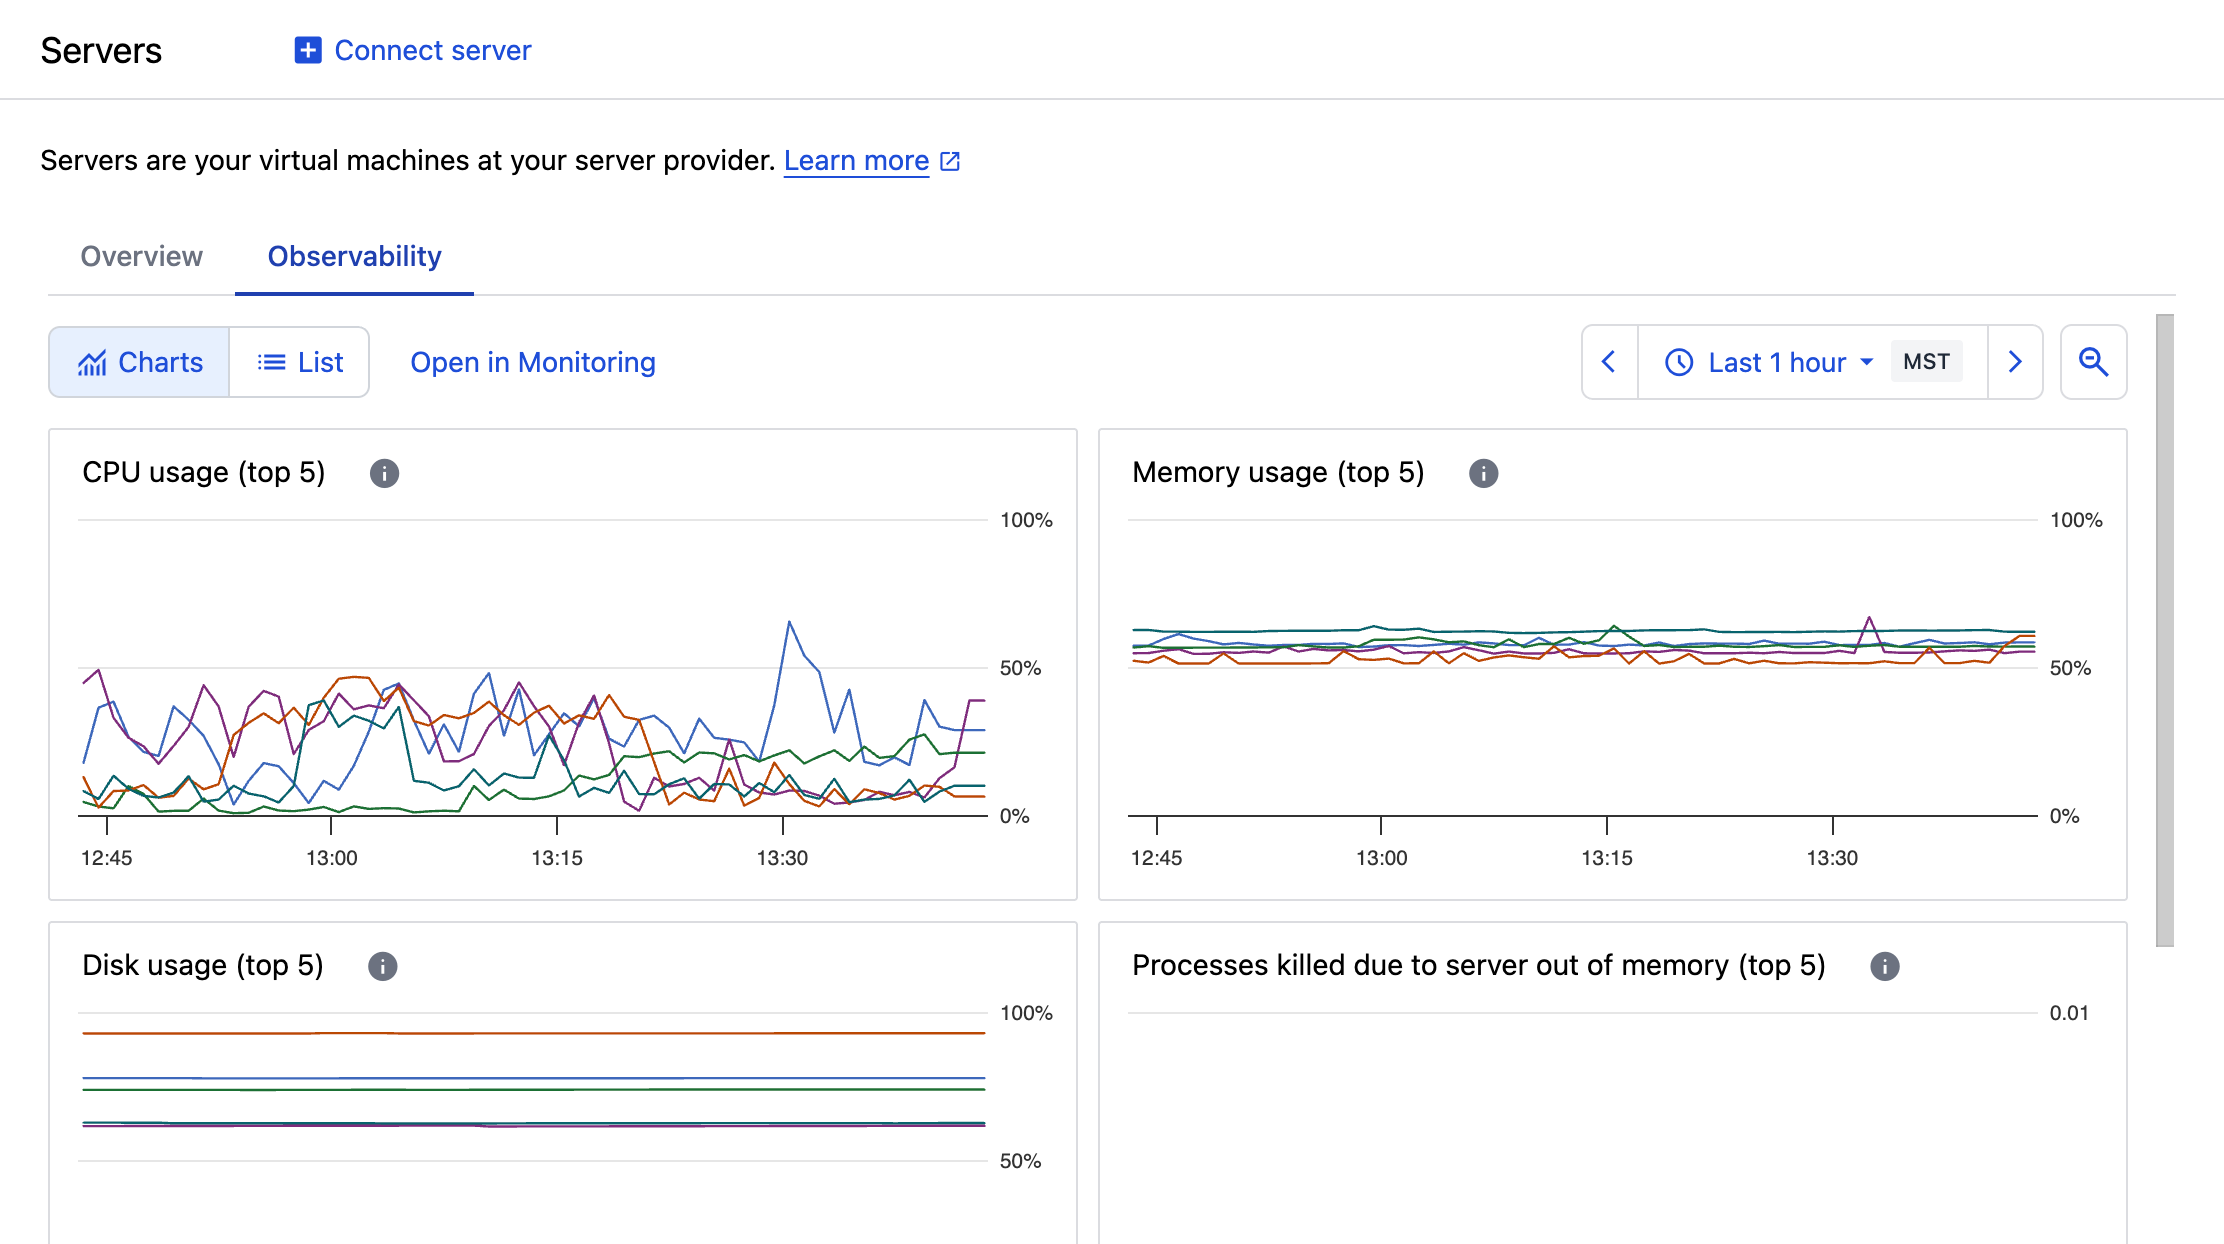Image resolution: width=2224 pixels, height=1244 pixels.
Task: Go to next time range arrow
Action: tap(2015, 362)
